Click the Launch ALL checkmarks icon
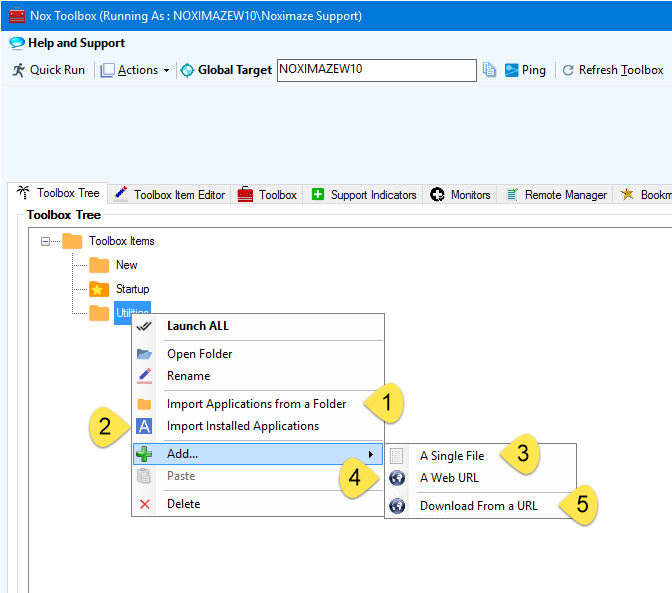Screen dimensions: 672x593 click(144, 326)
